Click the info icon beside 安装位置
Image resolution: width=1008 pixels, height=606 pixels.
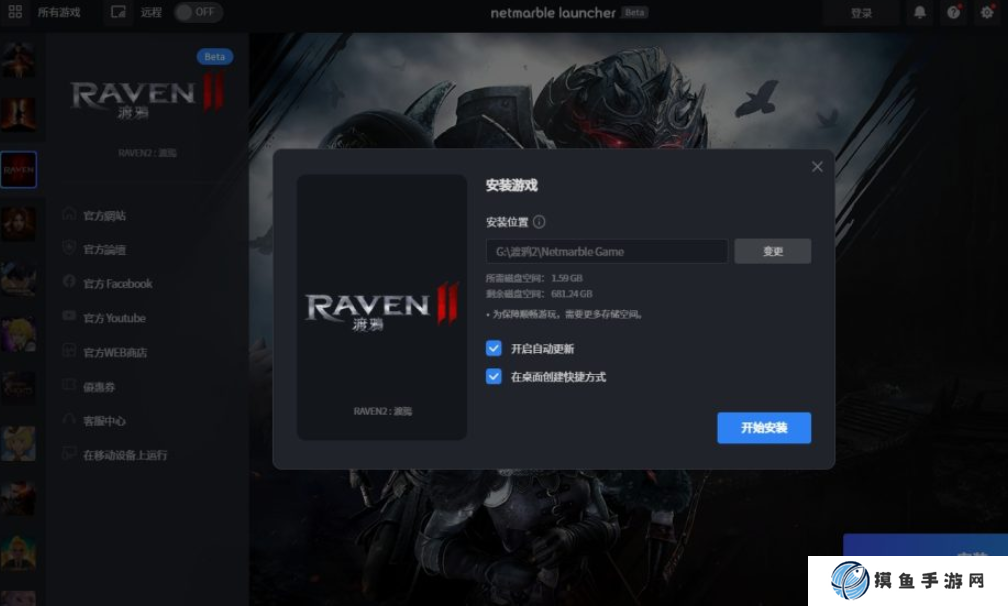click(539, 222)
